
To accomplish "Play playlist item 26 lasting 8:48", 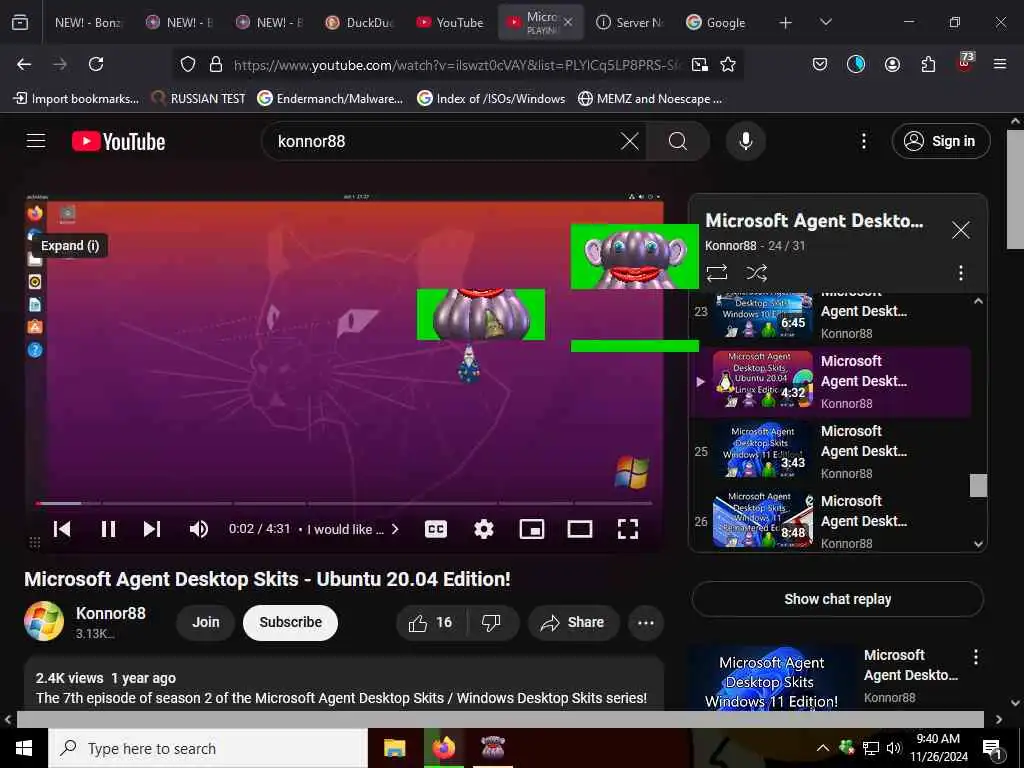I will (831, 521).
